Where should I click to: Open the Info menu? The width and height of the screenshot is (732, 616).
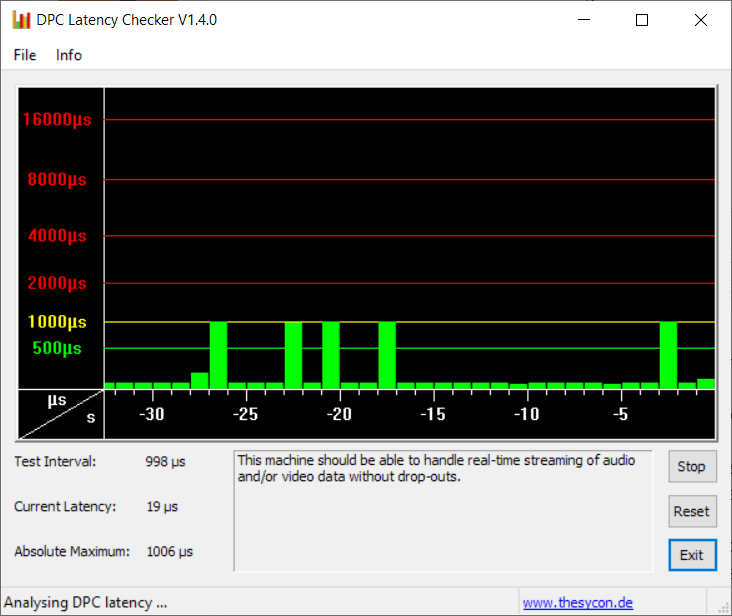(x=69, y=55)
